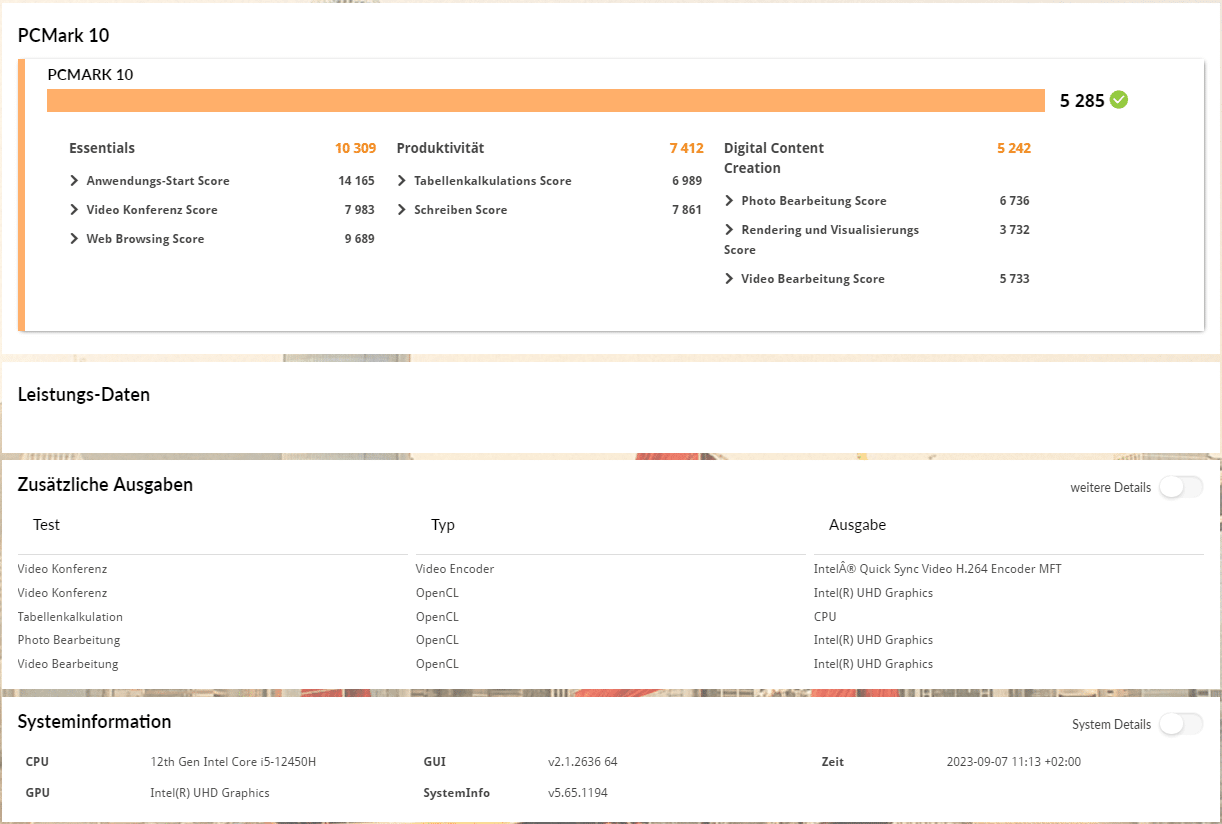This screenshot has width=1222, height=824.
Task: Select the Produktivität section heading
Action: coord(440,148)
